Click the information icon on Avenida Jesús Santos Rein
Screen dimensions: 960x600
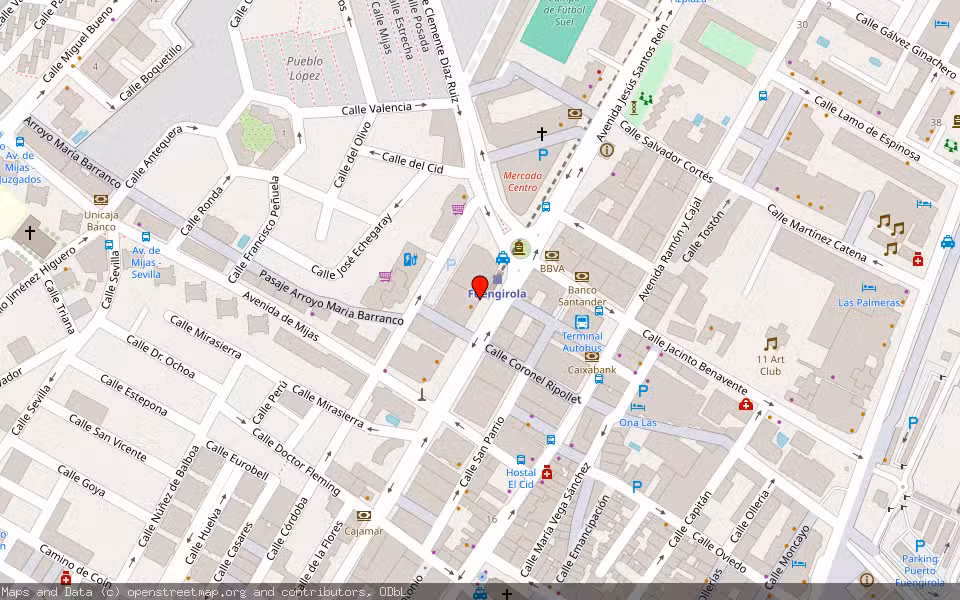[x=607, y=150]
